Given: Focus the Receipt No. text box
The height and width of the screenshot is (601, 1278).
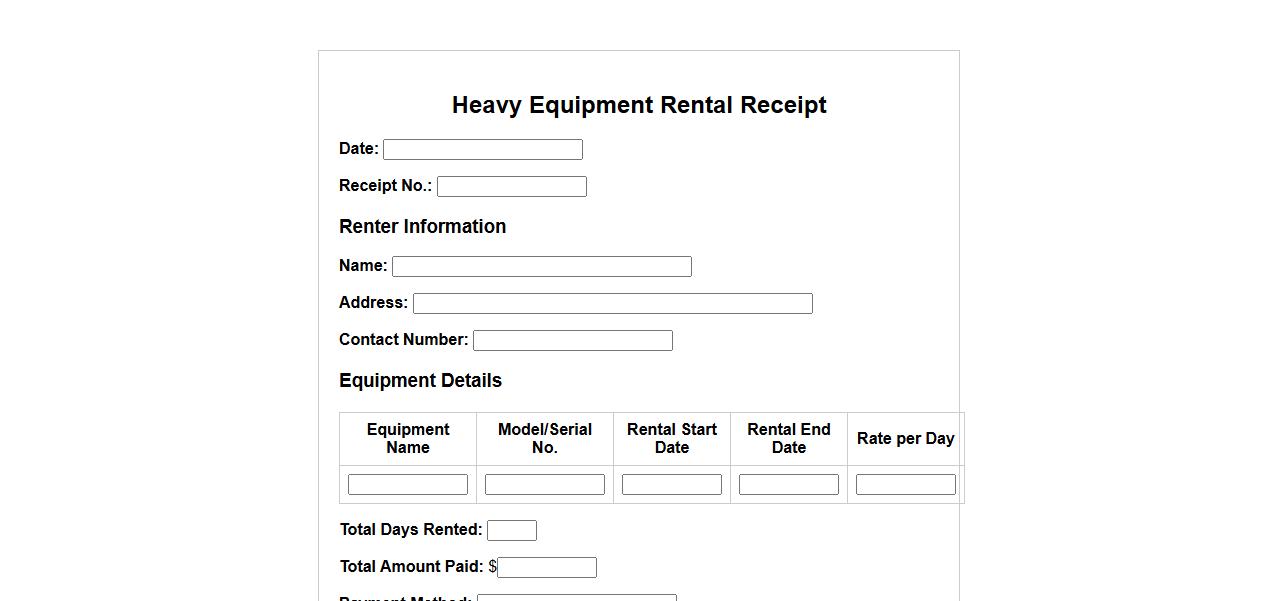Looking at the screenshot, I should coord(511,187).
